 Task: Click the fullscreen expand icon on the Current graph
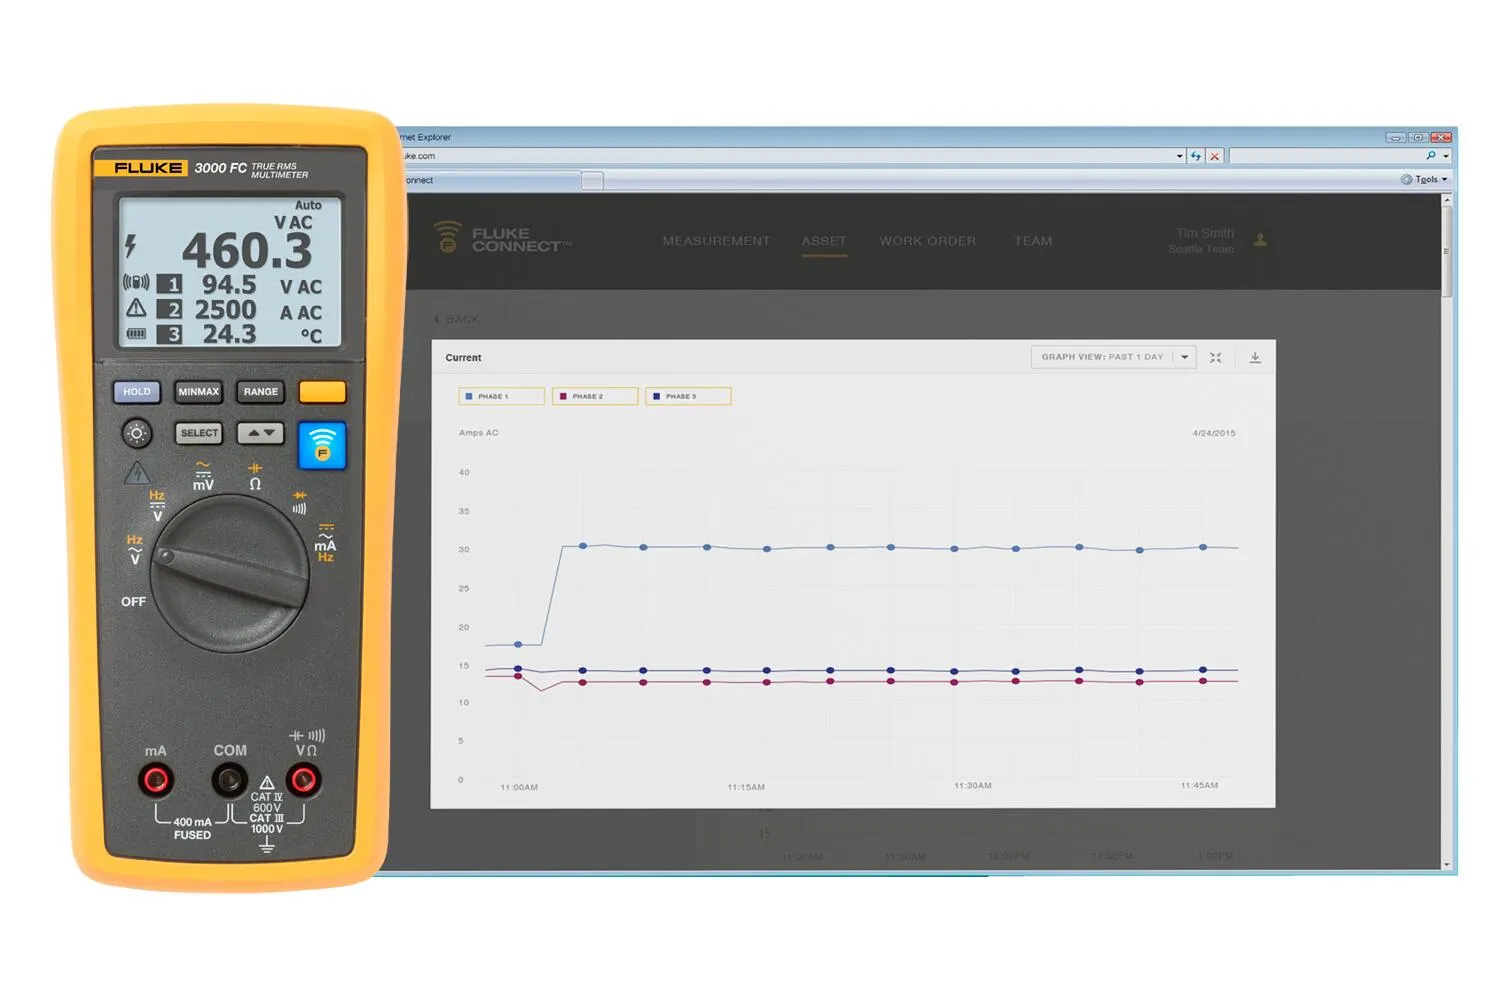pos(1216,357)
